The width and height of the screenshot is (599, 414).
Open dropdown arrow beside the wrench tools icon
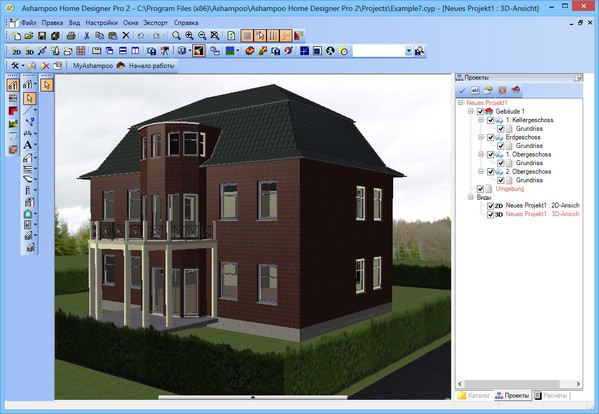pyautogui.click(x=23, y=66)
